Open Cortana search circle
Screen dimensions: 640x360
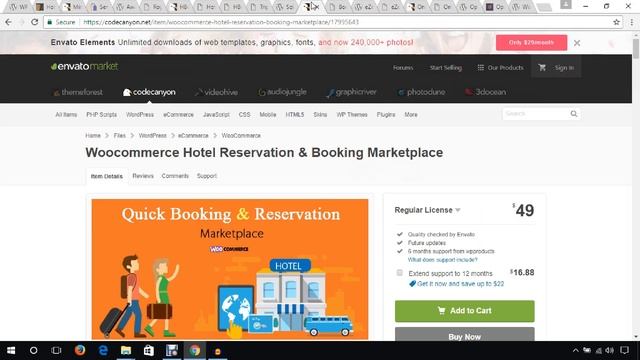[x=33, y=351]
